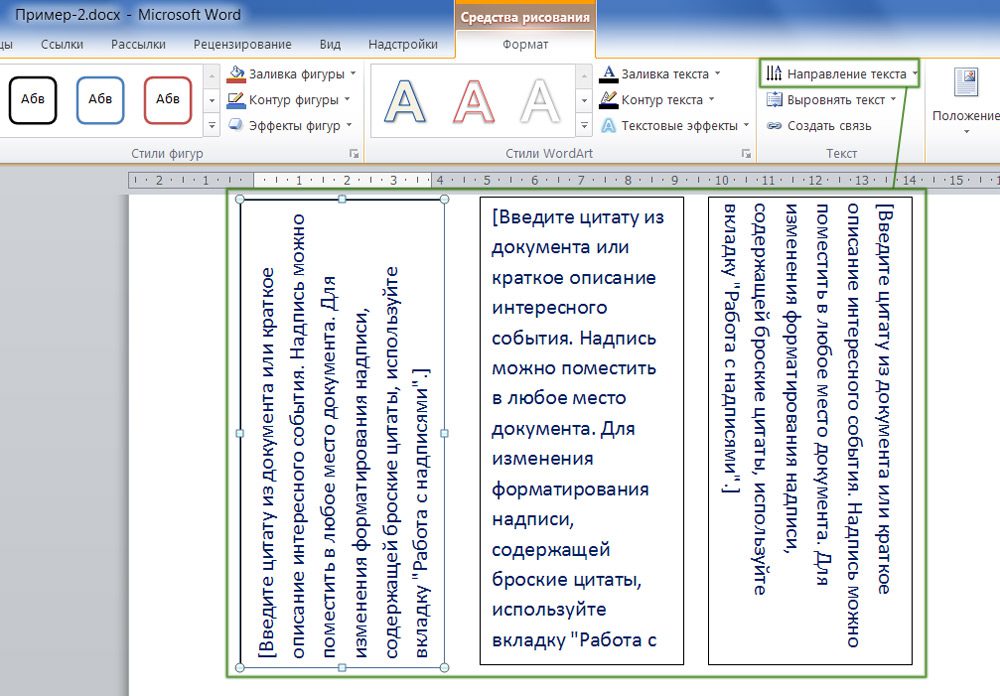Screen dimensions: 1000x696
Task: Click the top-center sizing handle of selected text box
Action: 342,199
